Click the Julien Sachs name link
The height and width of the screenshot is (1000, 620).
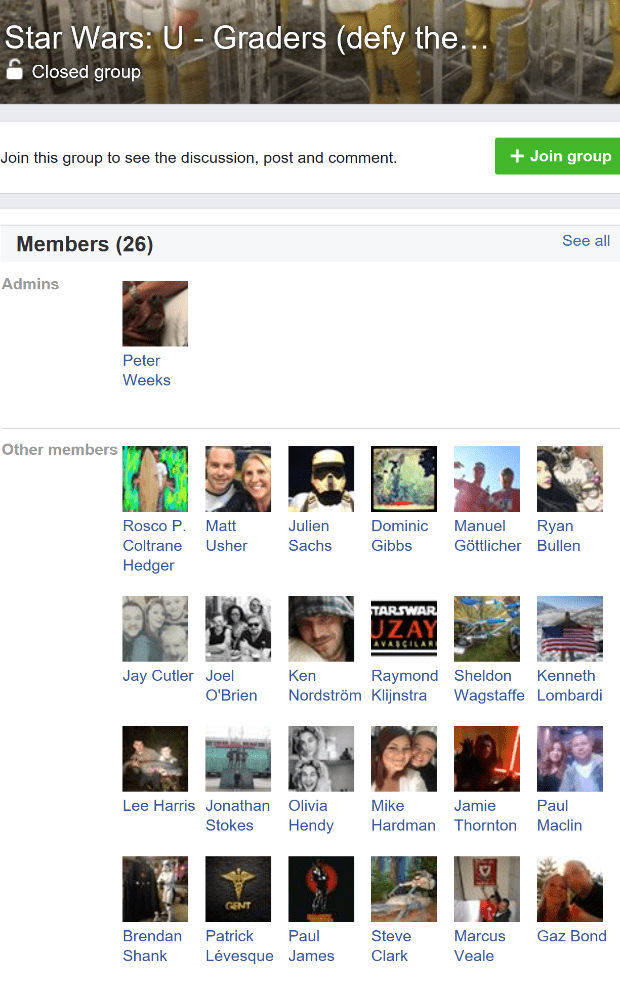point(310,536)
